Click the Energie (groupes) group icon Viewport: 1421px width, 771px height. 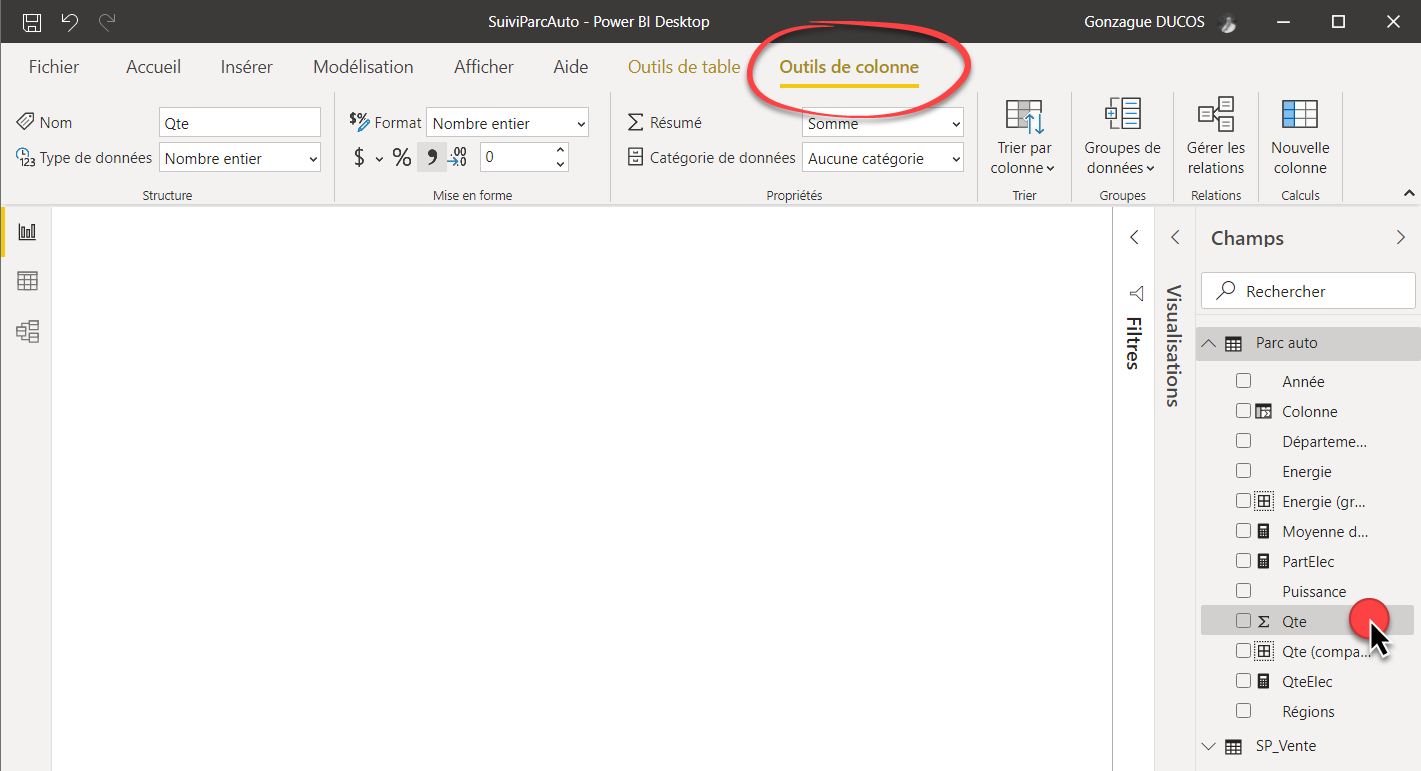pyautogui.click(x=1263, y=501)
